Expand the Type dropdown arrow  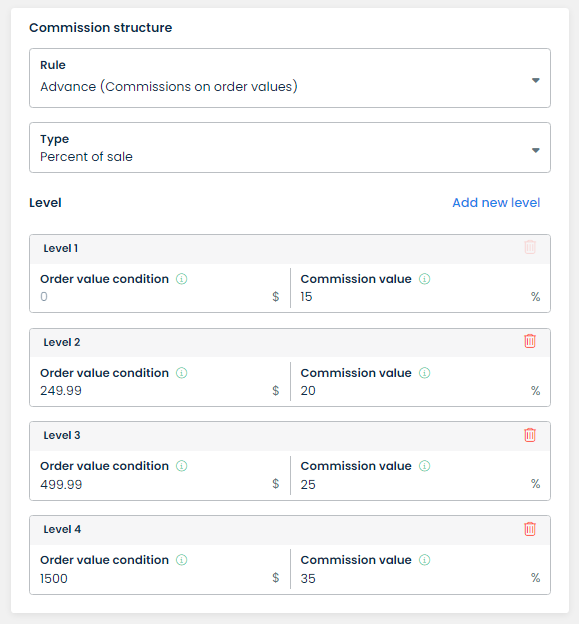click(536, 150)
